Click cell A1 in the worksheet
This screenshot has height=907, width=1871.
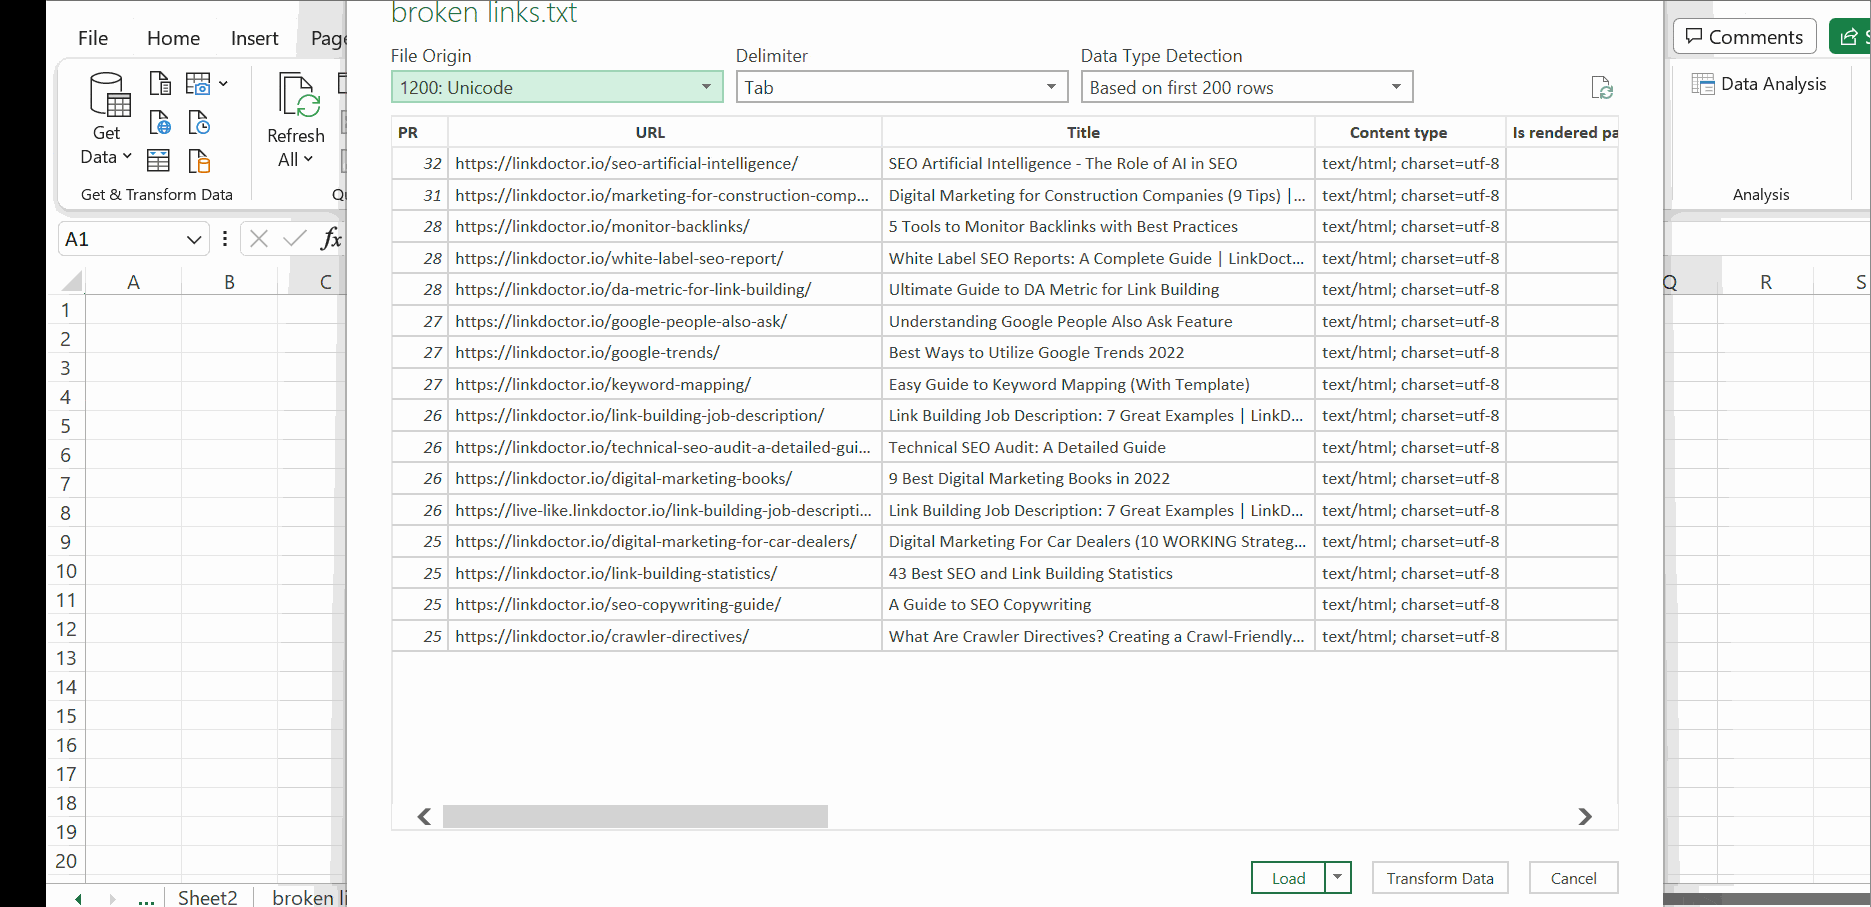133,310
